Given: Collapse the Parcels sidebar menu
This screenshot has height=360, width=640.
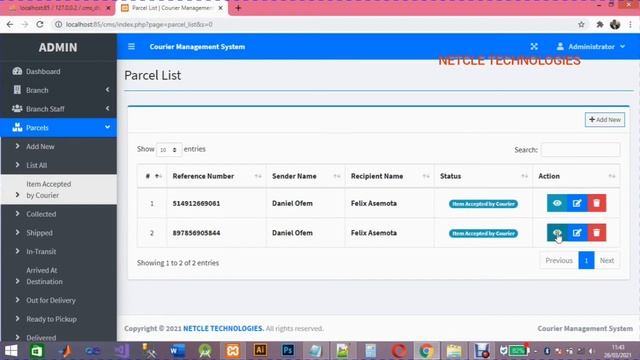Looking at the screenshot, I should [59, 128].
